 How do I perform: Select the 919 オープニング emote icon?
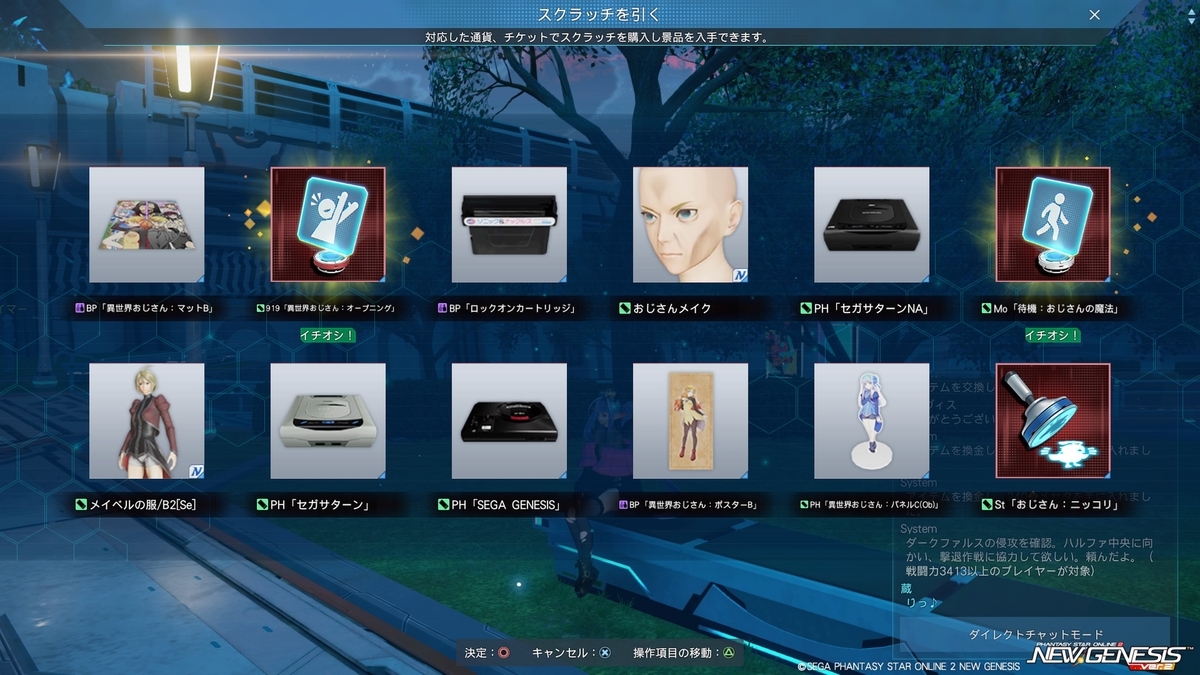(328, 225)
